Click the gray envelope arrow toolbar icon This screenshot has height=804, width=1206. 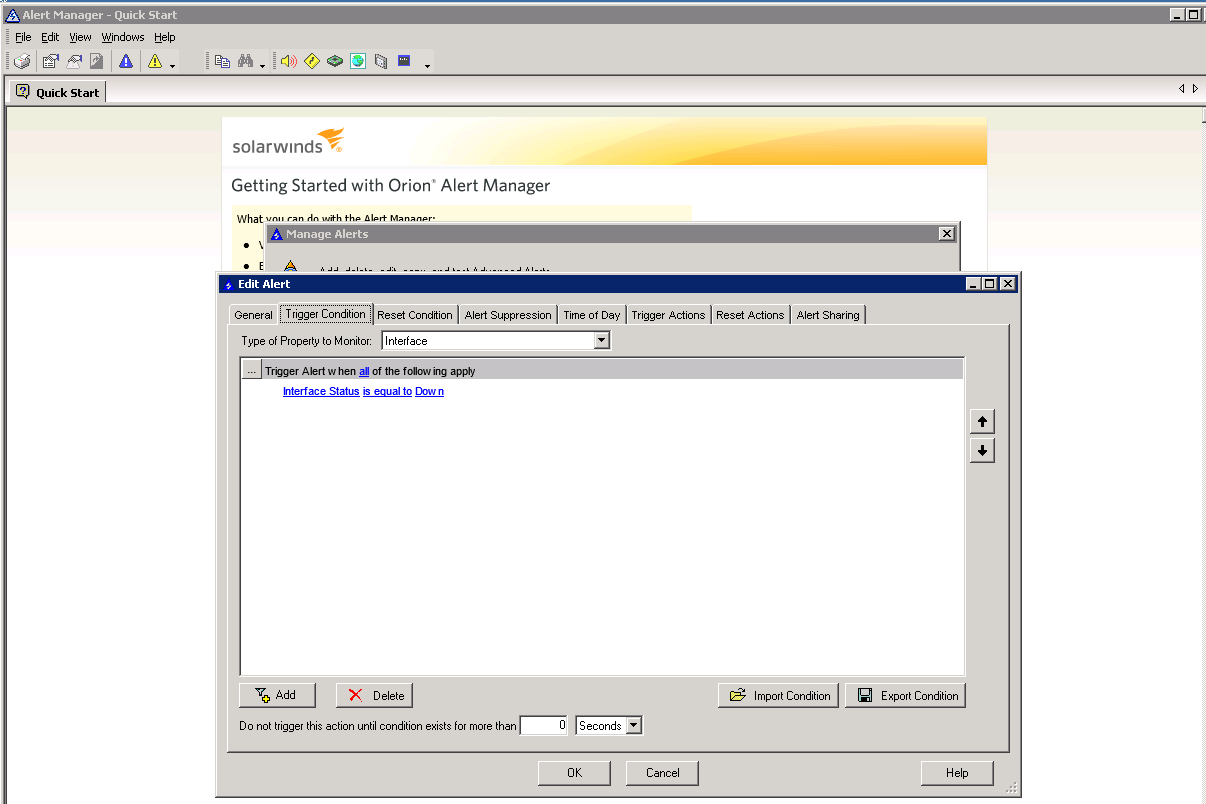(74, 61)
